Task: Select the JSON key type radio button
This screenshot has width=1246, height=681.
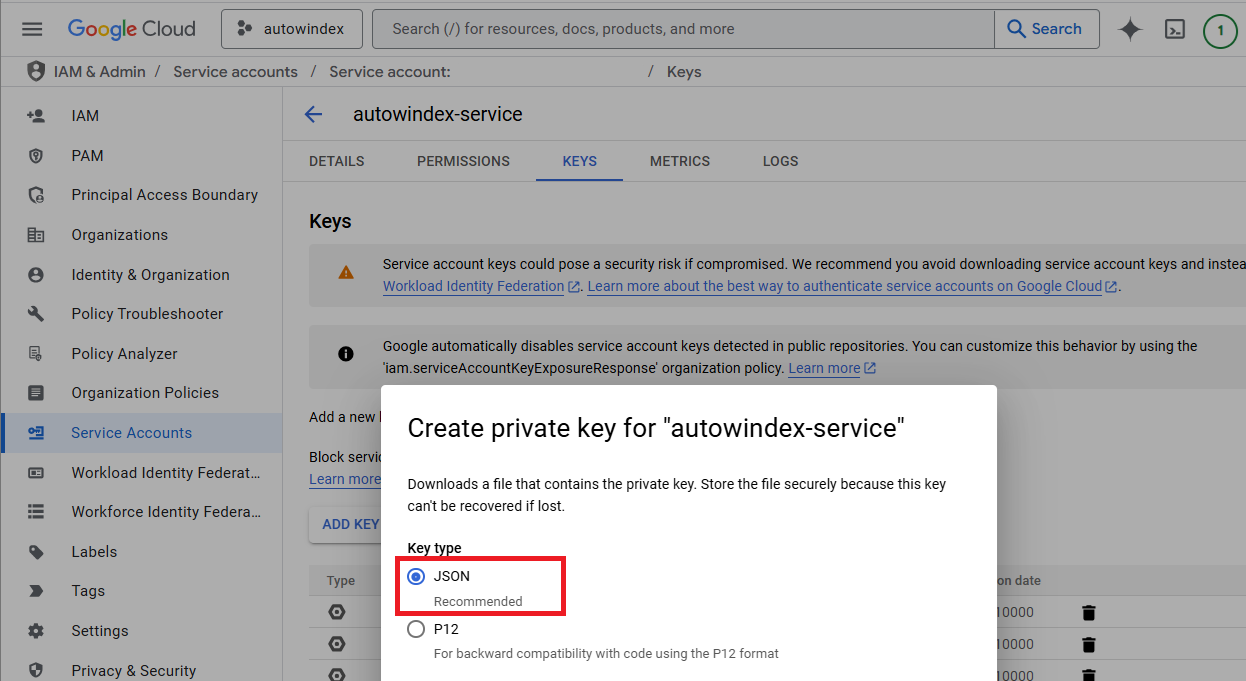Action: tap(416, 577)
